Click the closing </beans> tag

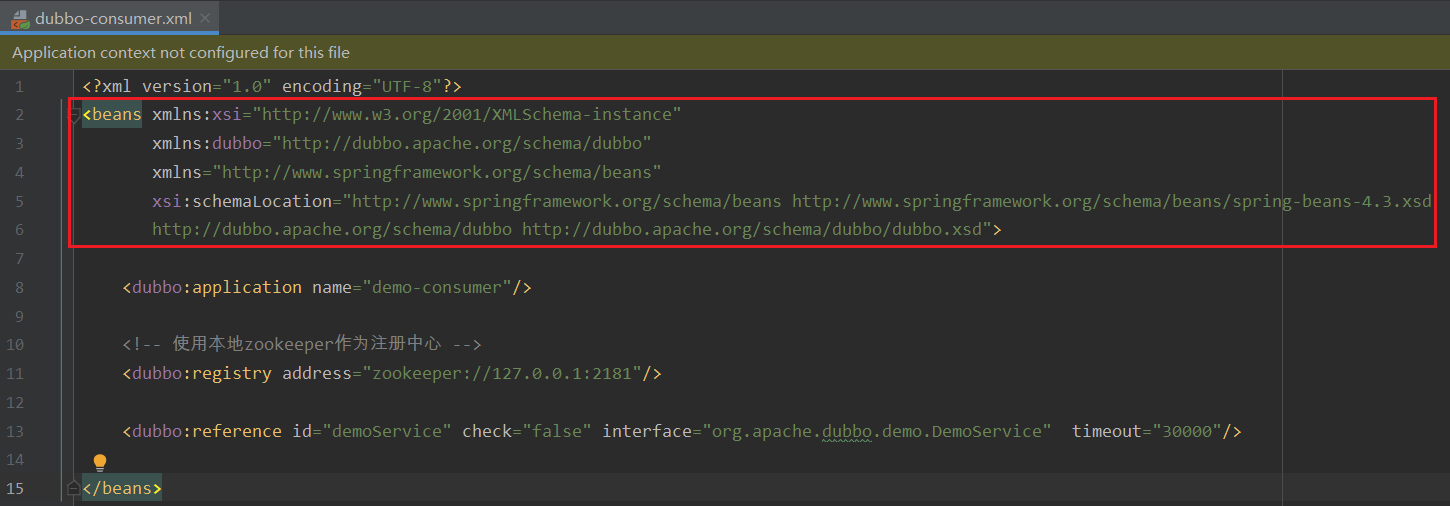121,488
